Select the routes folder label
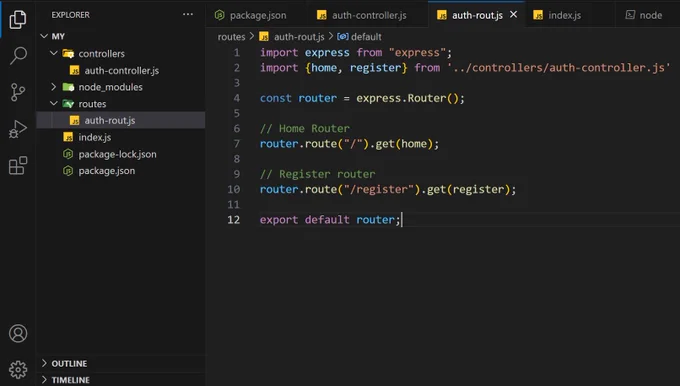The width and height of the screenshot is (680, 386). tap(92, 104)
